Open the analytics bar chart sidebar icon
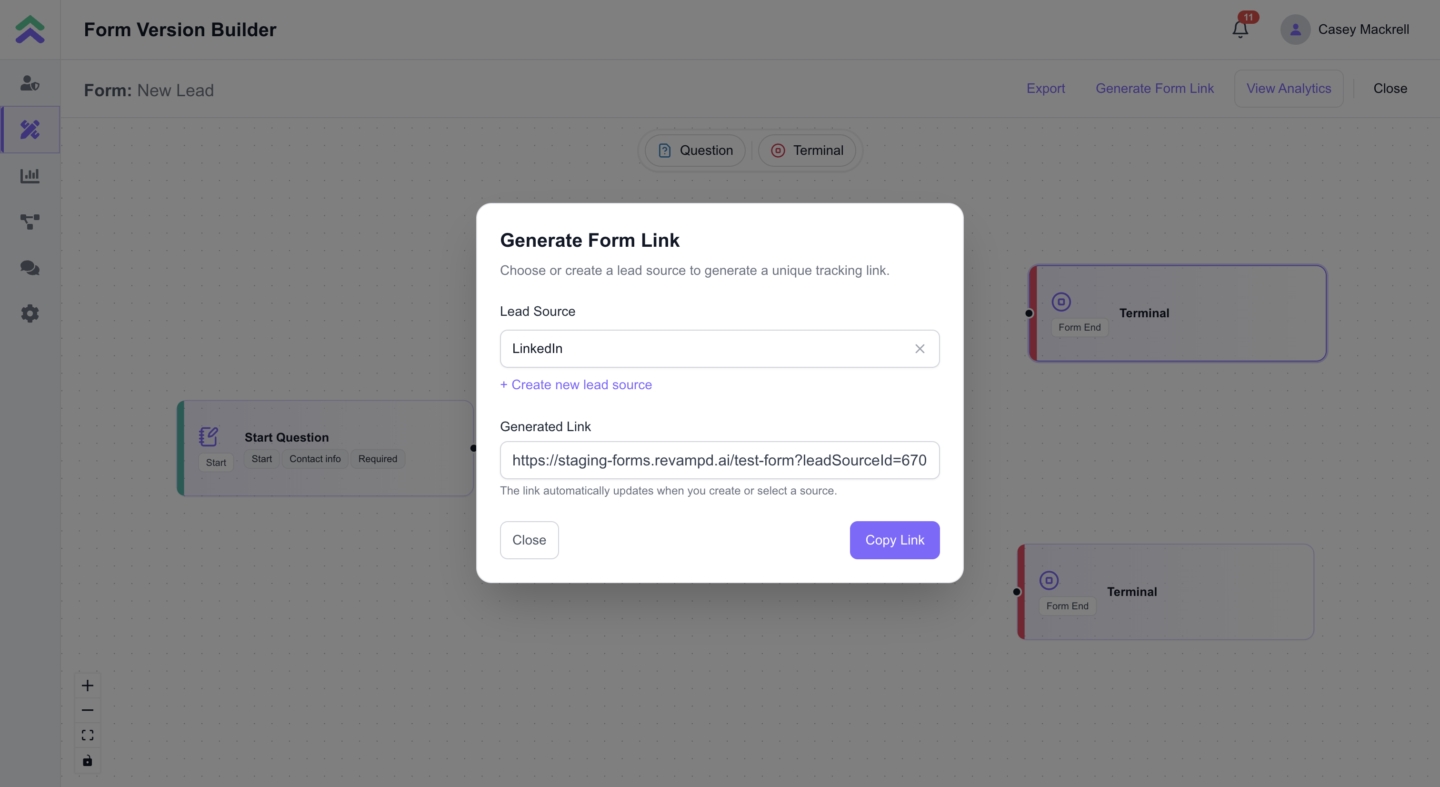Viewport: 1440px width, 787px height. coord(30,176)
